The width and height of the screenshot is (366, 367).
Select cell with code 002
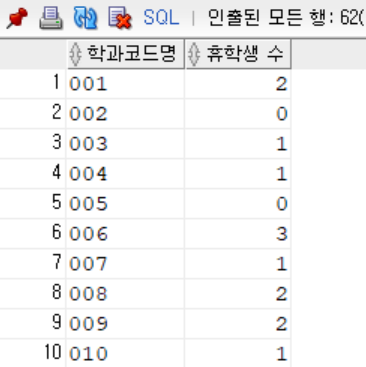pyautogui.click(x=125, y=114)
